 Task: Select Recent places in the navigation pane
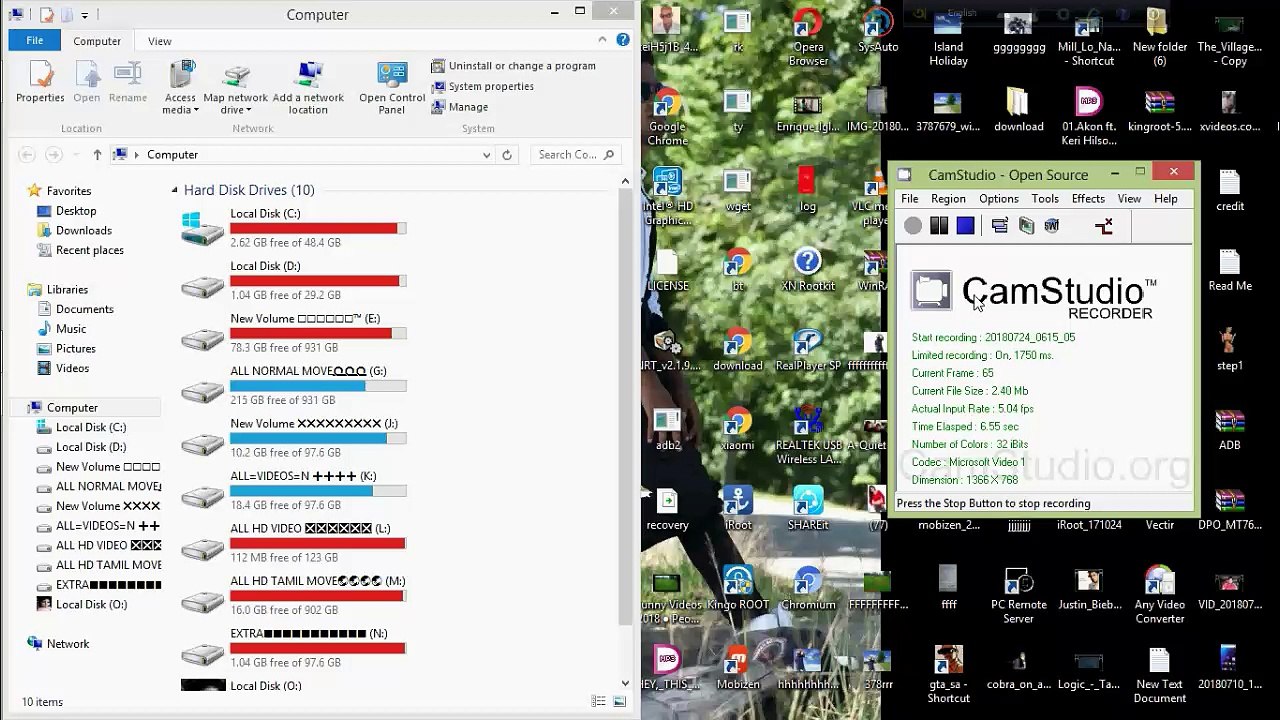click(x=90, y=250)
